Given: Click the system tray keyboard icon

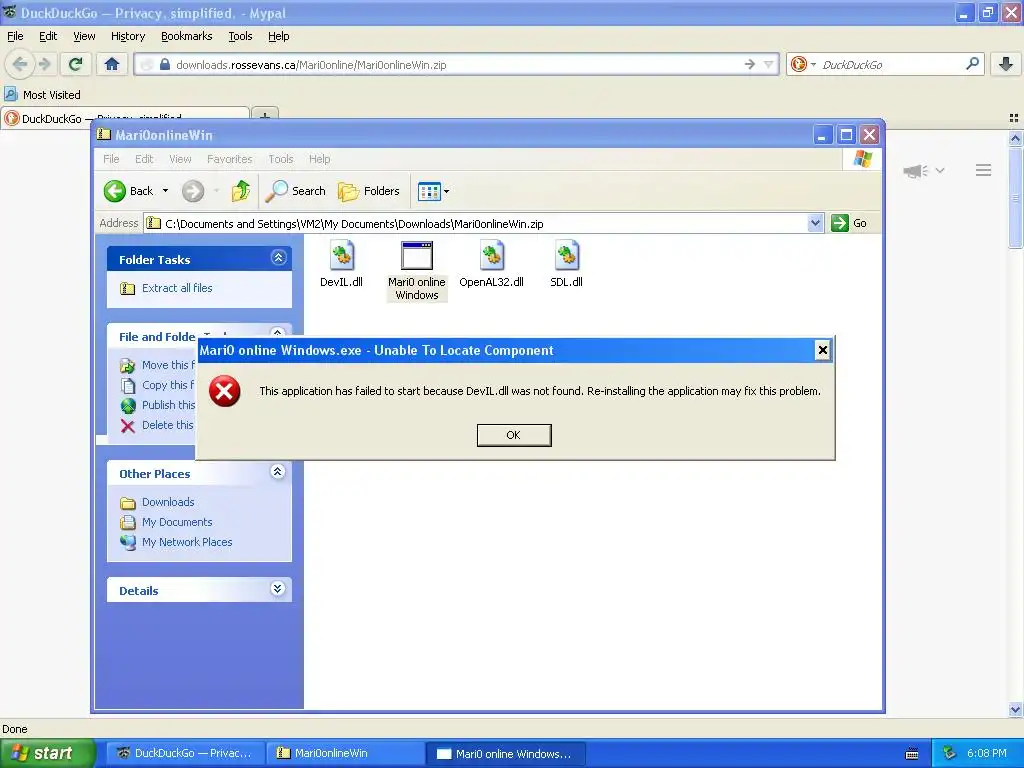Looking at the screenshot, I should pos(912,754).
